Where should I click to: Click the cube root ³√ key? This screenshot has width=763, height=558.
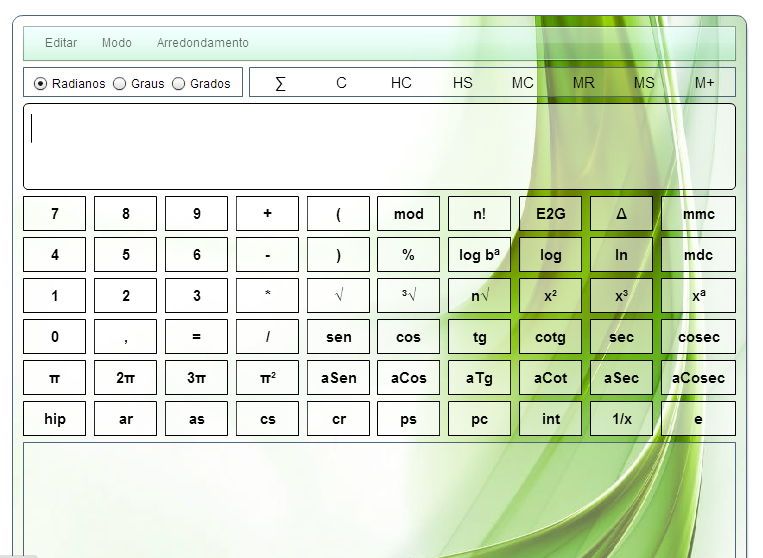pos(409,295)
